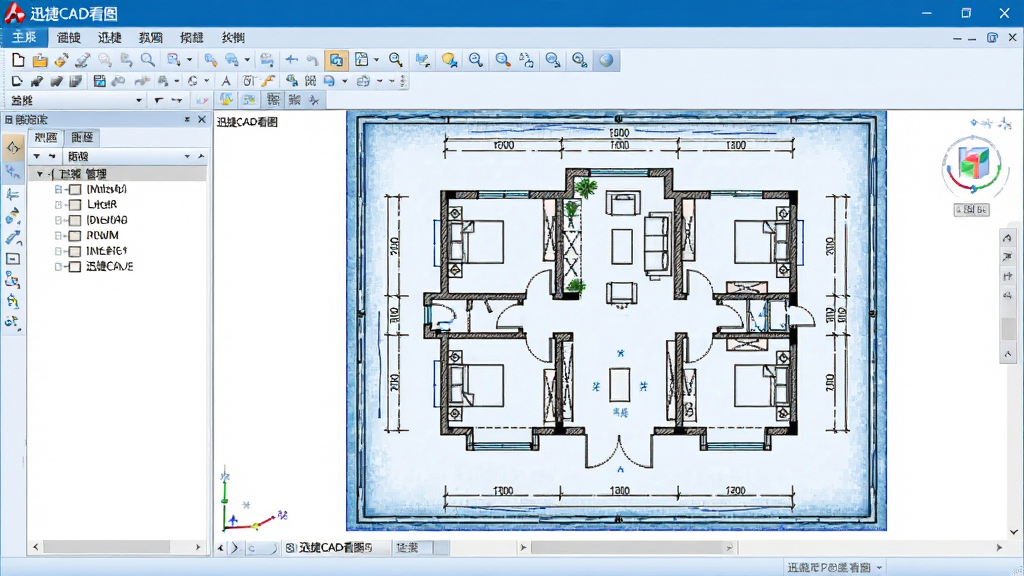The width and height of the screenshot is (1024, 576).
Task: Click the New blank document icon
Action: pyautogui.click(x=18, y=60)
